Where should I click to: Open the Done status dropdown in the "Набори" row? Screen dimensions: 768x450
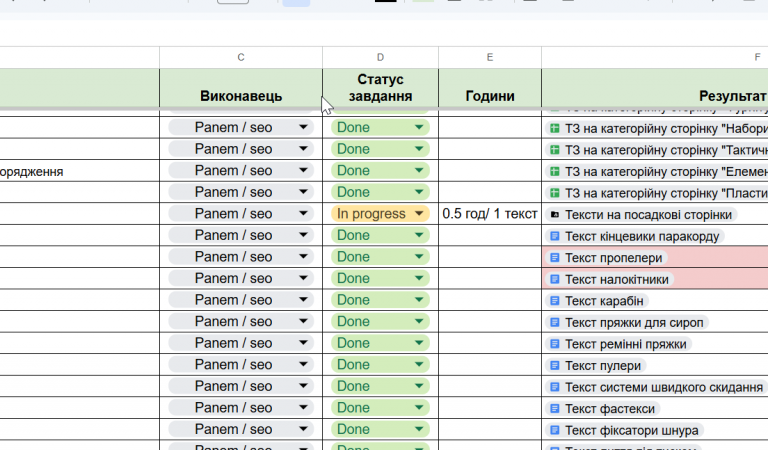click(380, 127)
